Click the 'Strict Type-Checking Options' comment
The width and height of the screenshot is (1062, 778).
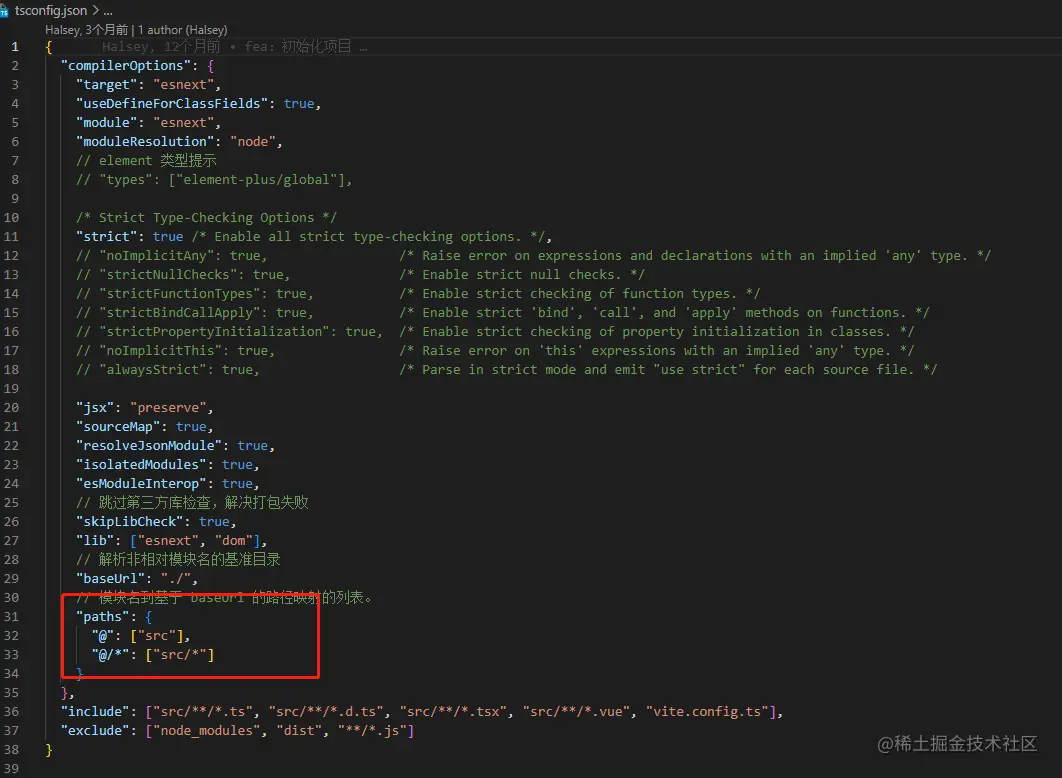click(207, 217)
